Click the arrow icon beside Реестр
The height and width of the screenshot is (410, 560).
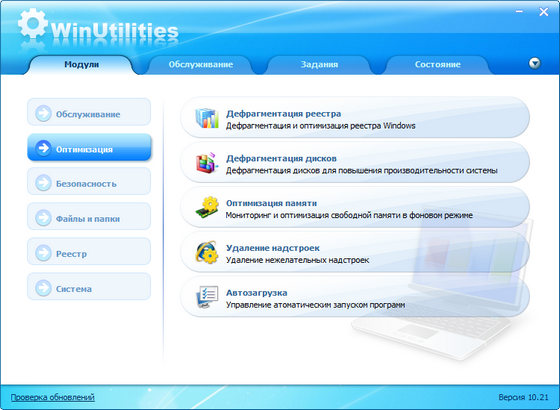(44, 253)
